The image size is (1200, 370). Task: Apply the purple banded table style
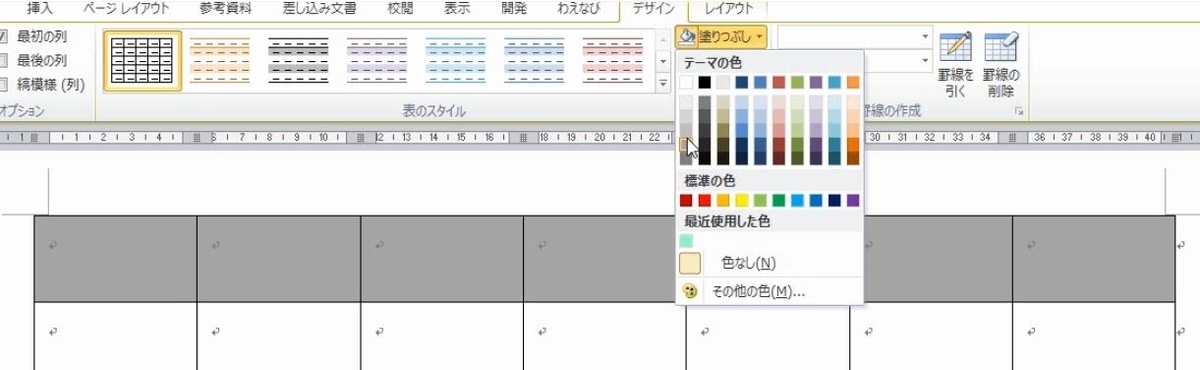point(378,61)
